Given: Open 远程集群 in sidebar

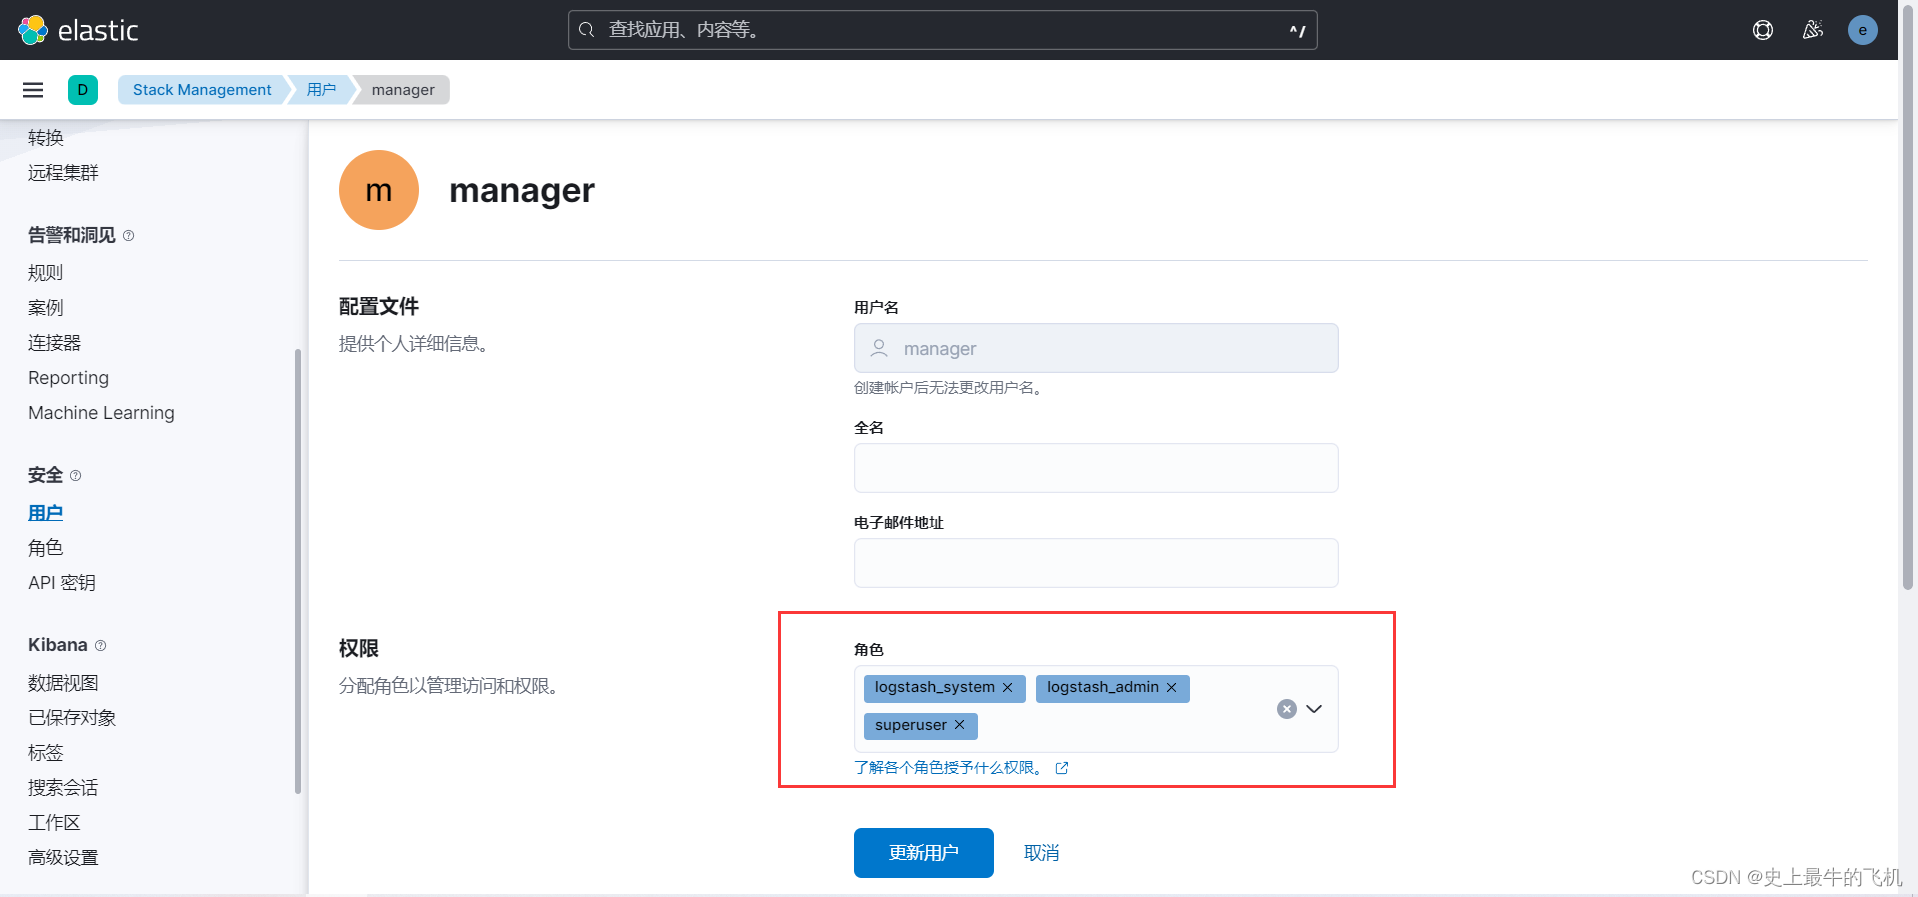Looking at the screenshot, I should (x=63, y=173).
